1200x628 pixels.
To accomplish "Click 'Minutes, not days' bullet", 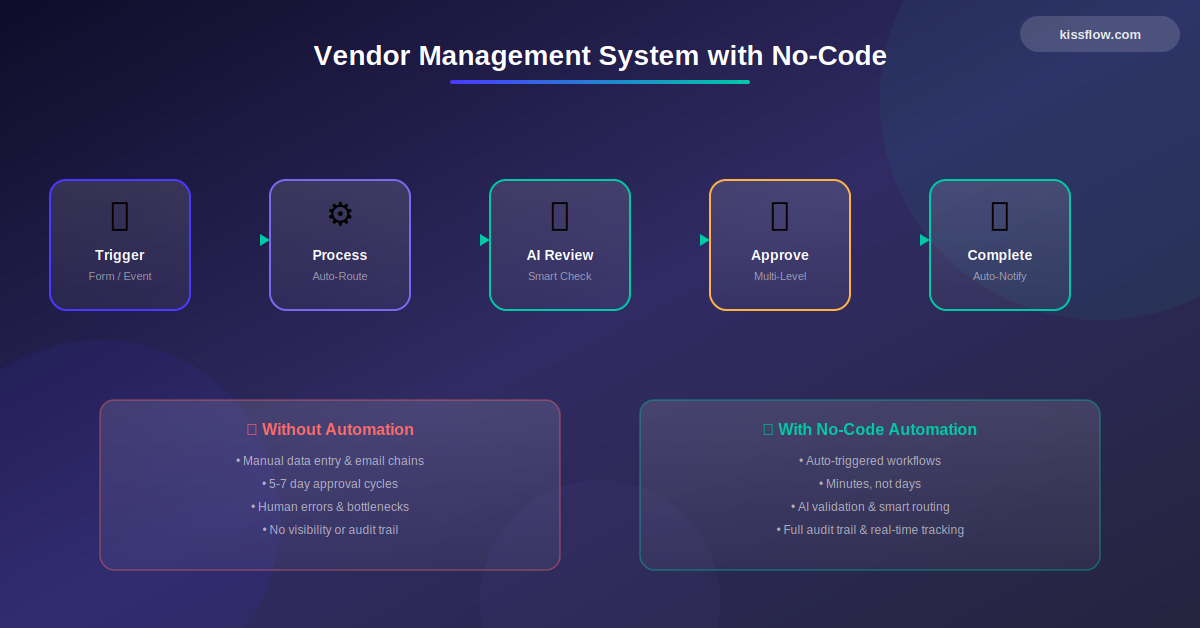I will click(870, 484).
